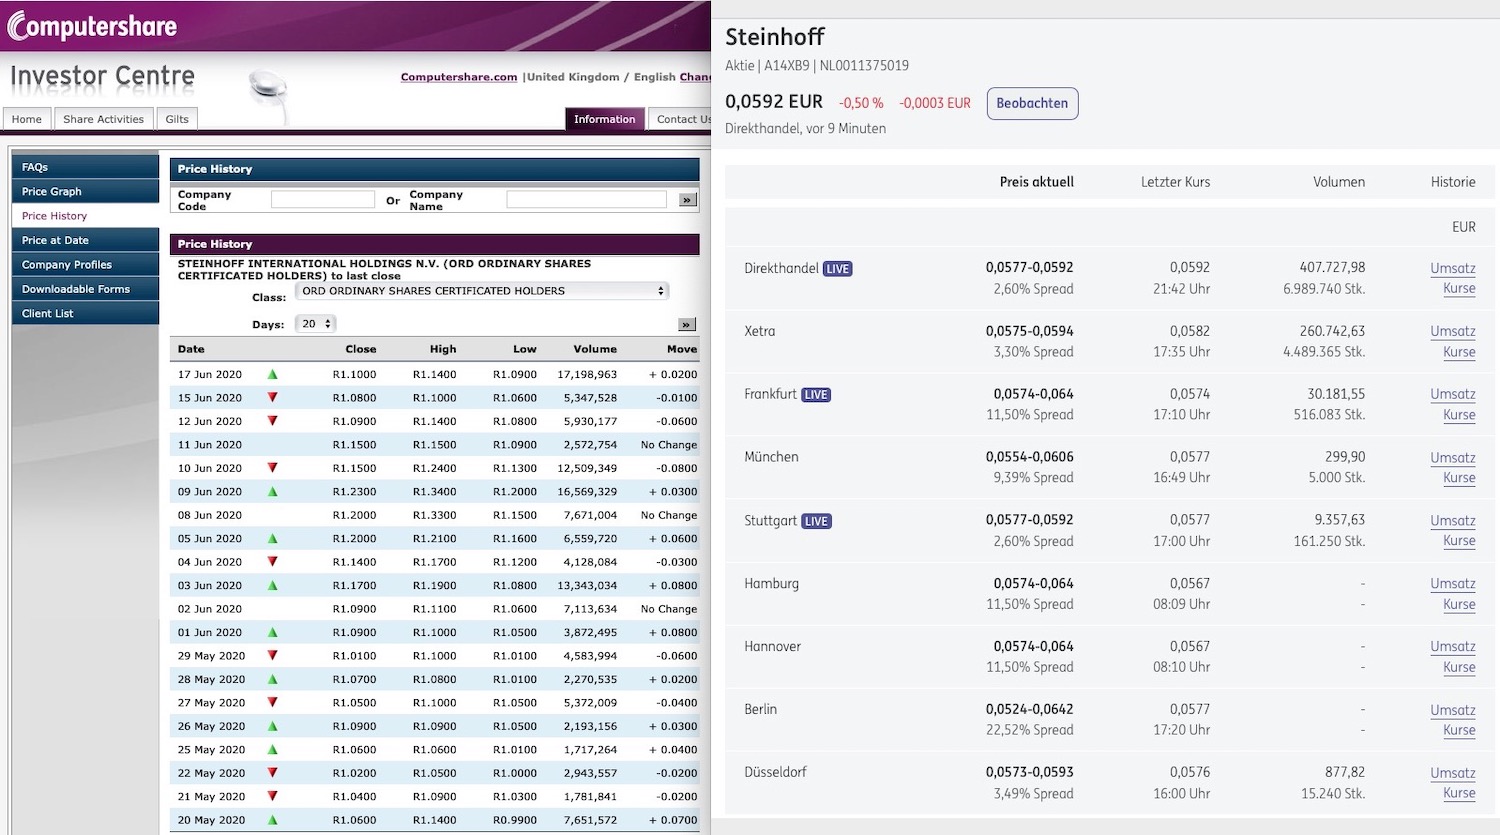
Task: Click the » search button beside Company Name
Action: coord(687,198)
